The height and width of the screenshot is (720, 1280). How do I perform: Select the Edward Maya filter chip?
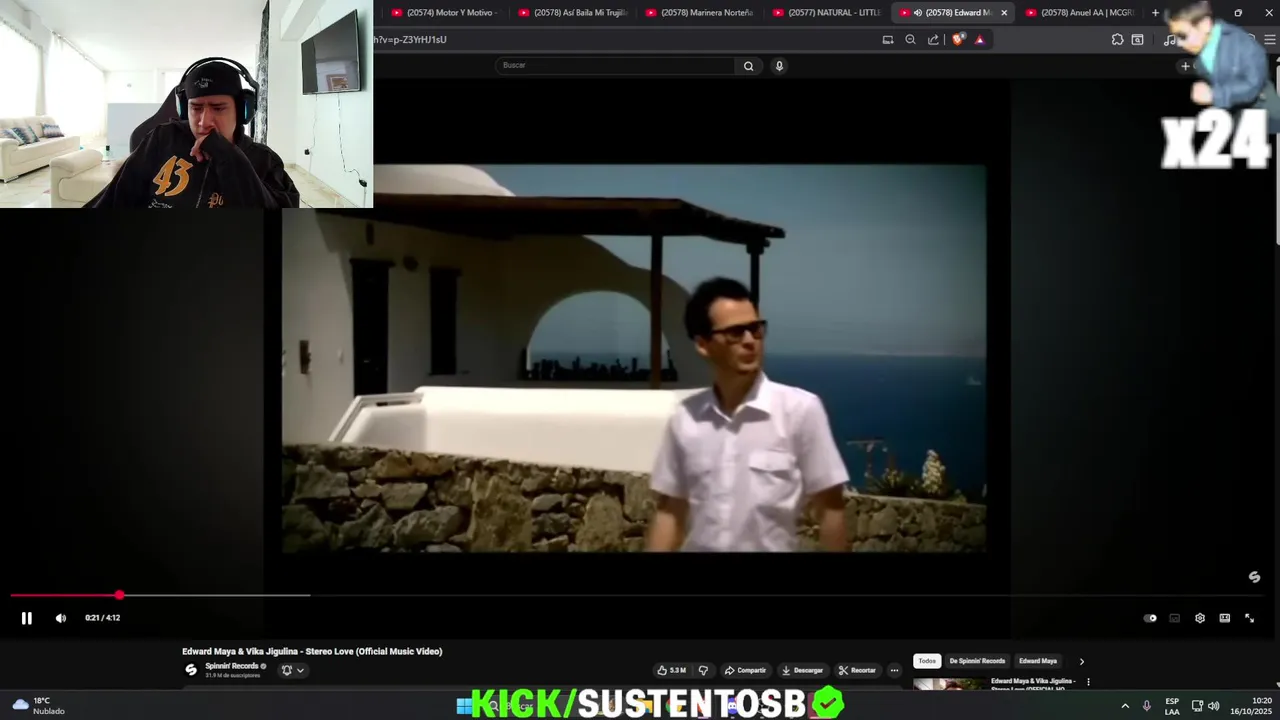point(1037,661)
